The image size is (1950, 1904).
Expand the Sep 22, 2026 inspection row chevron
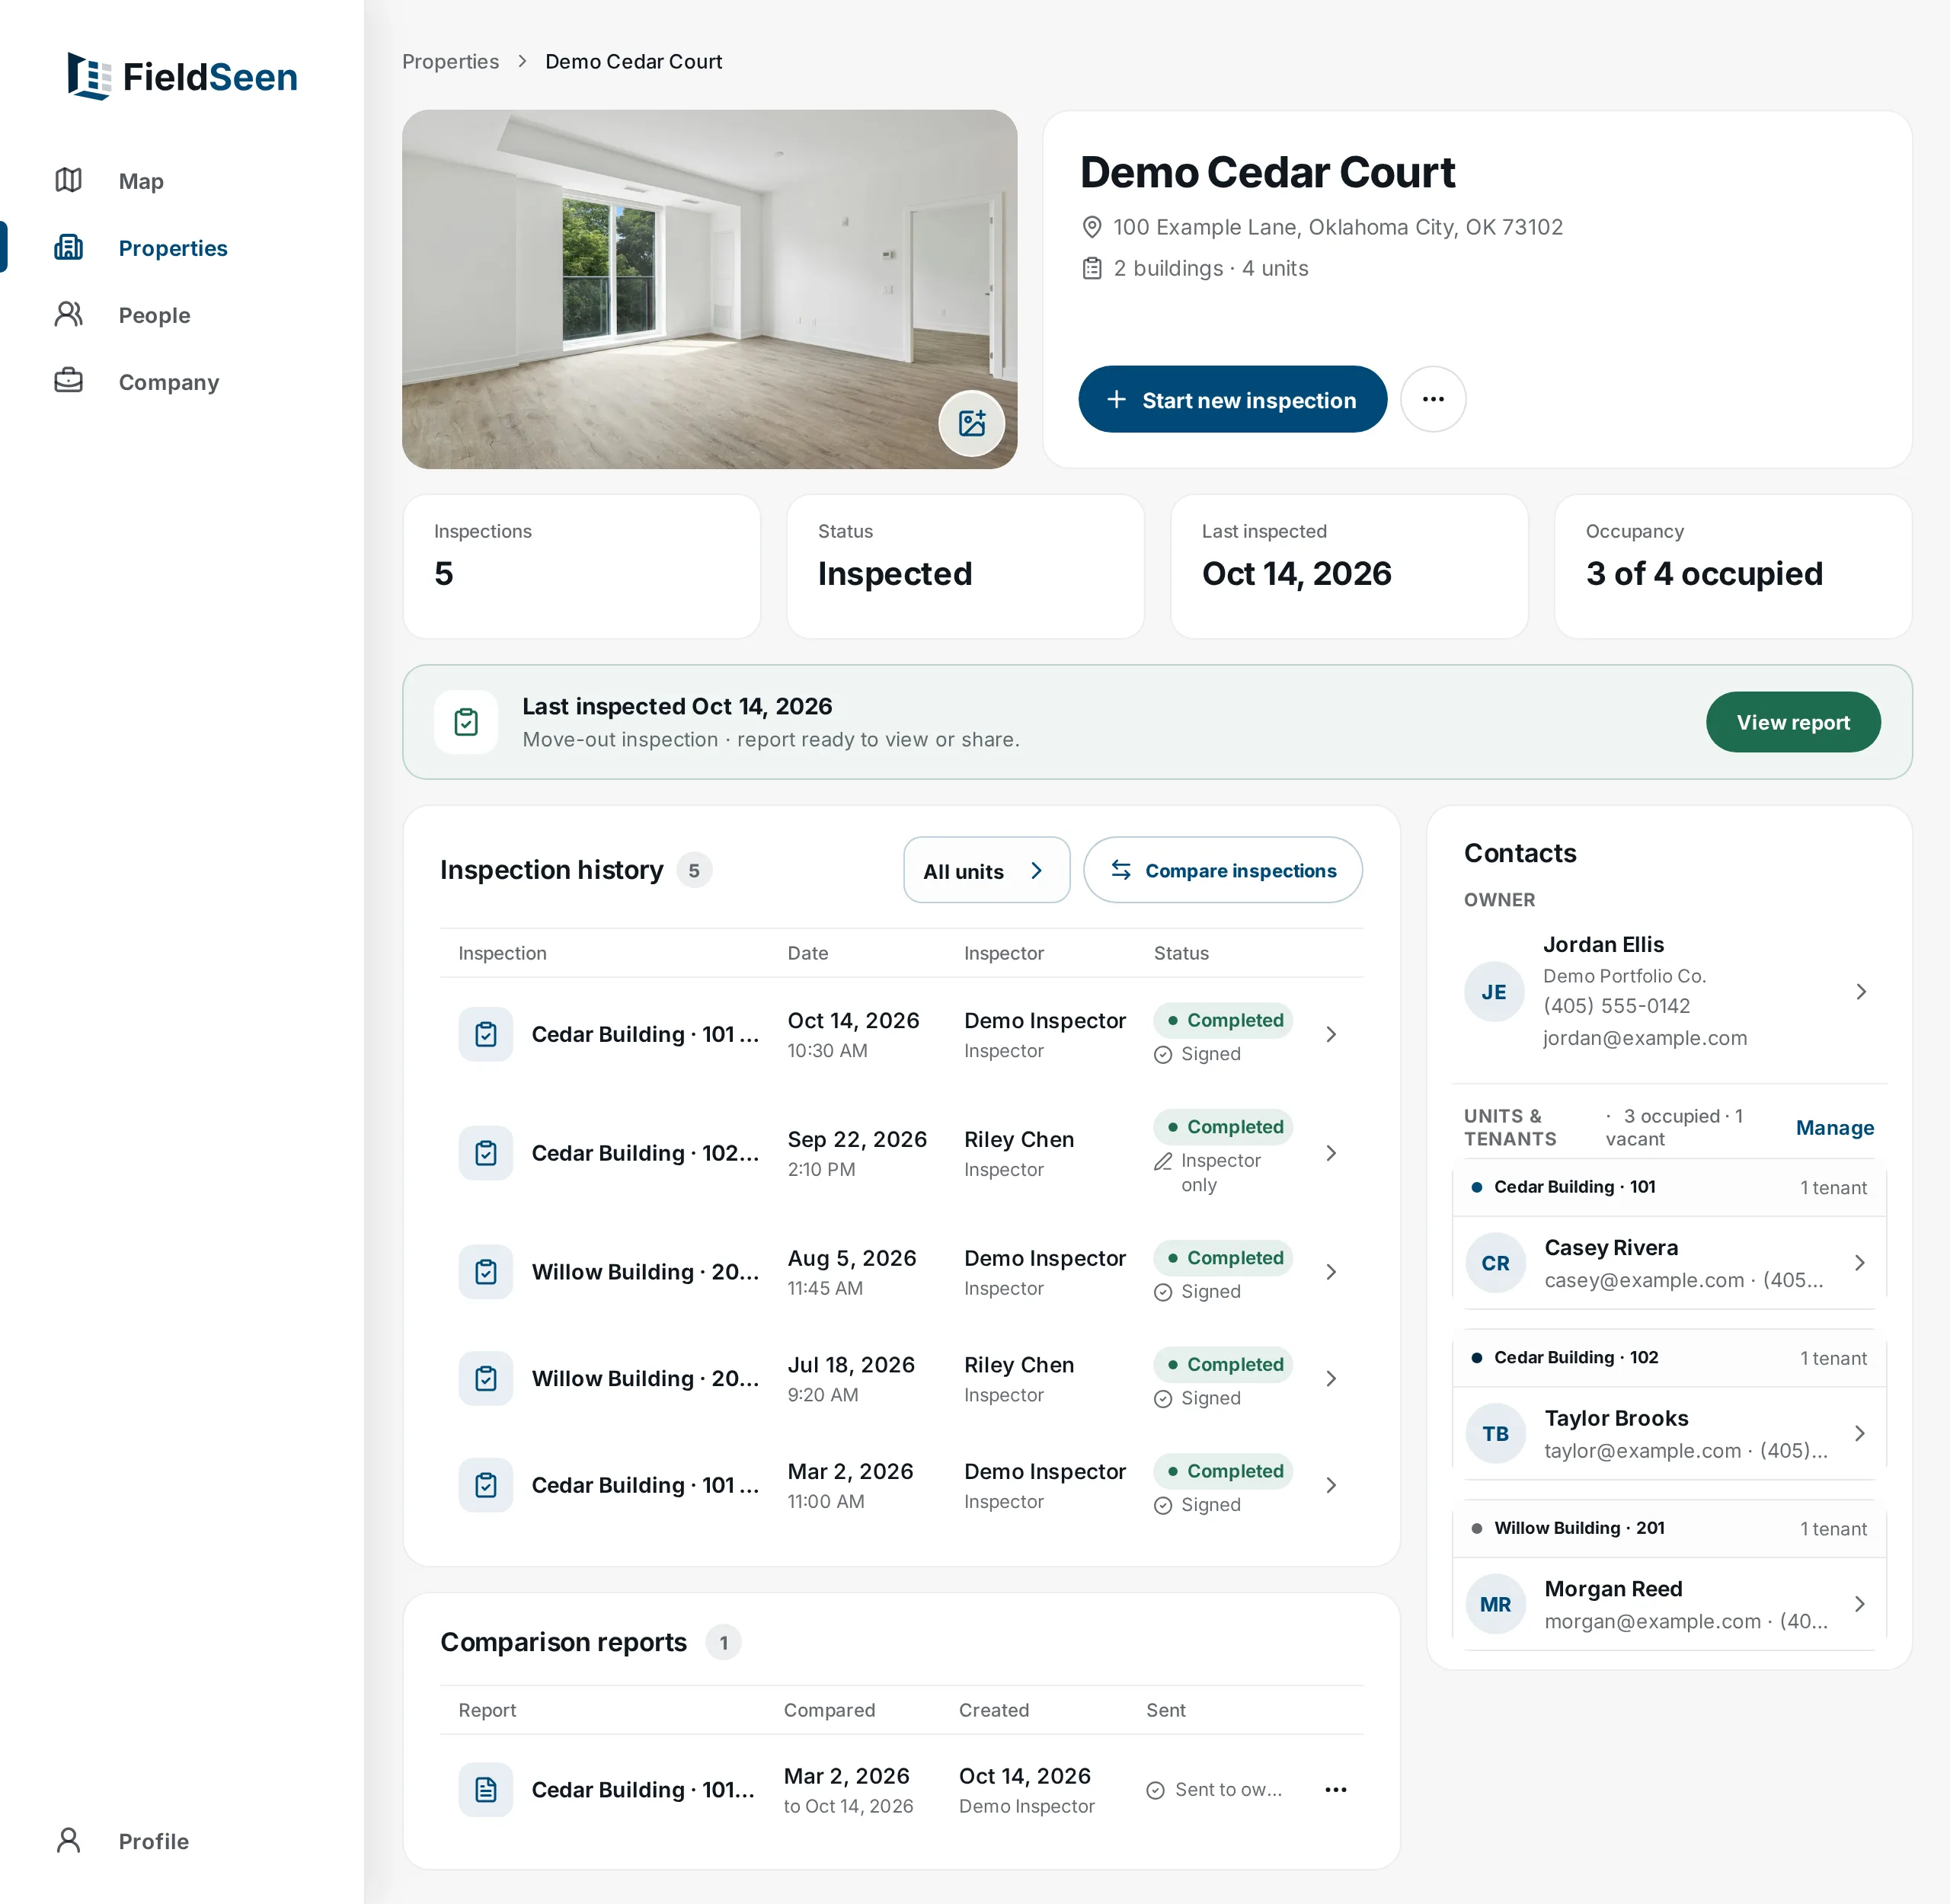pyautogui.click(x=1331, y=1154)
